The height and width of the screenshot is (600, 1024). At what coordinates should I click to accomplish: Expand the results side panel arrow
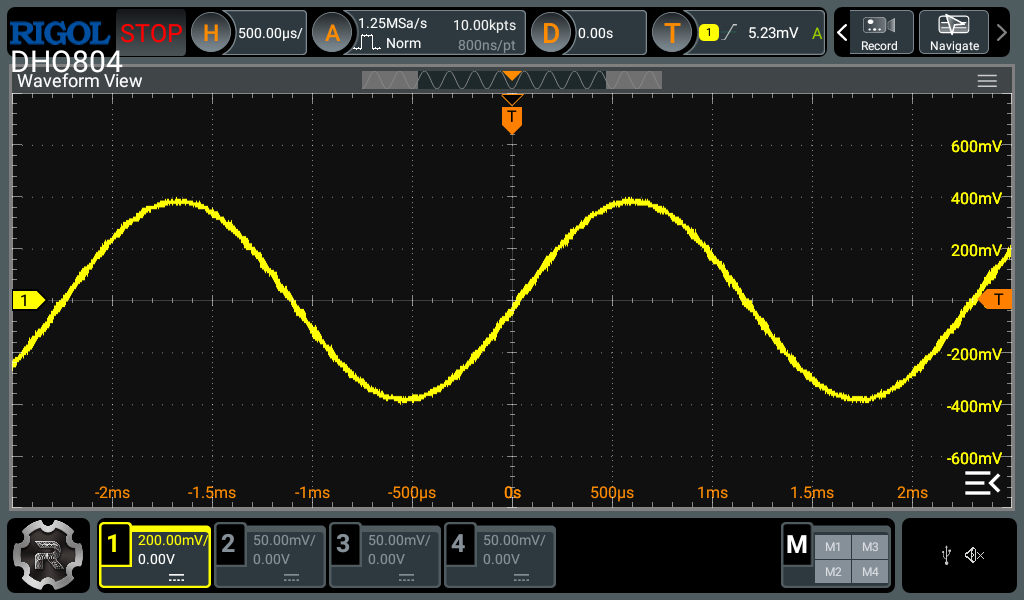click(982, 484)
